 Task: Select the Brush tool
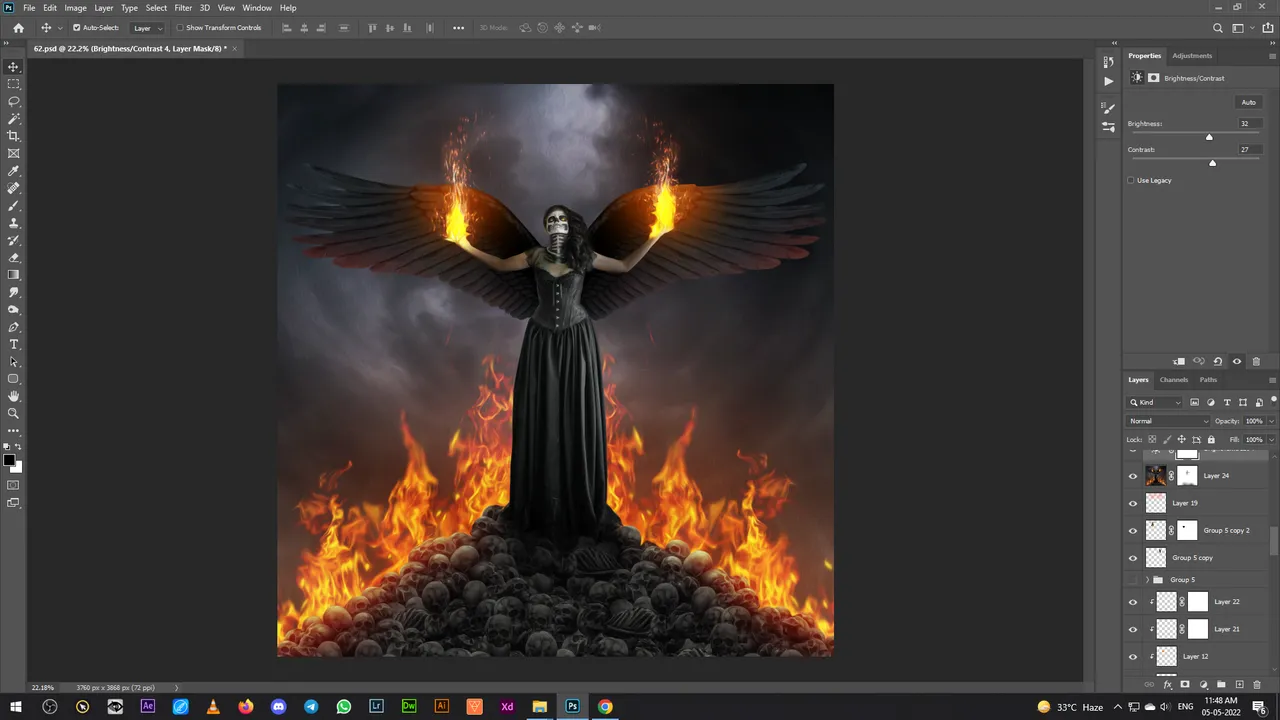point(14,206)
